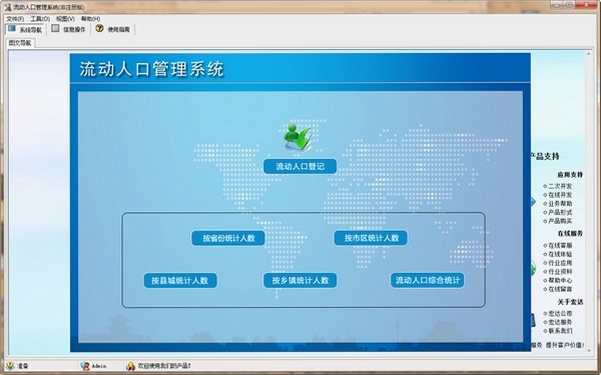Open the 信息操作 toolbar item
Screen dimensions: 601x375
[69, 29]
